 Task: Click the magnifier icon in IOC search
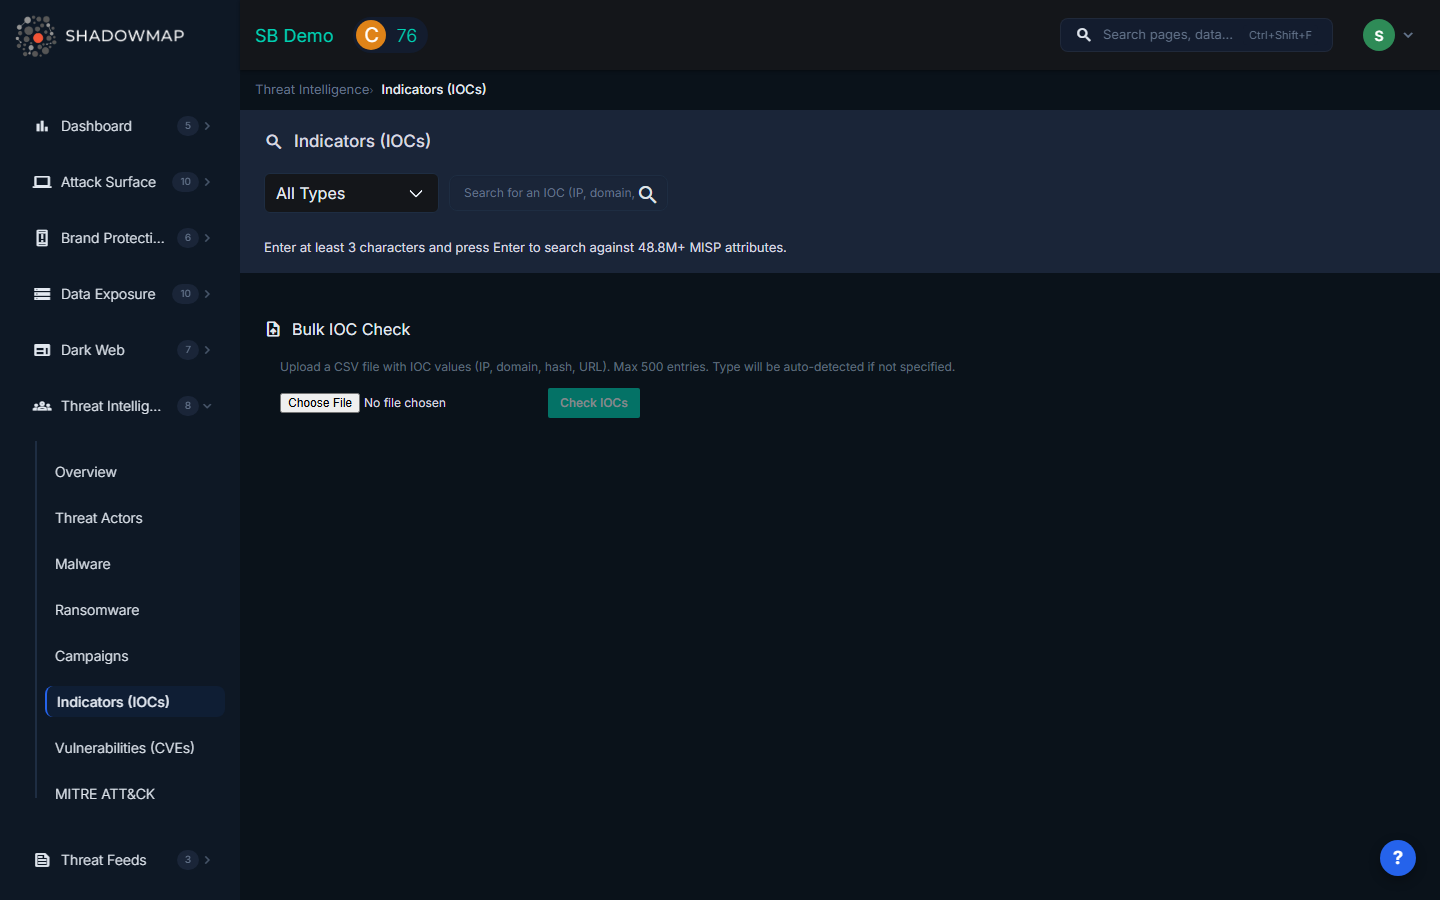tap(647, 194)
